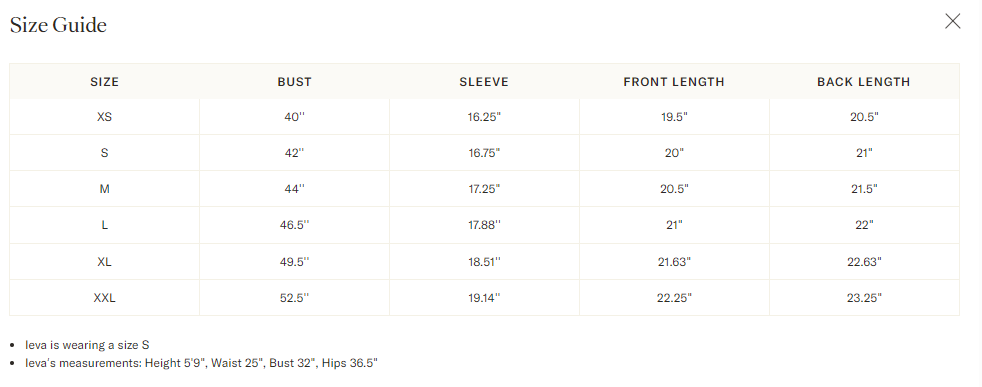The height and width of the screenshot is (387, 982).
Task: Click the FRONT LENGTH column header
Action: point(674,82)
